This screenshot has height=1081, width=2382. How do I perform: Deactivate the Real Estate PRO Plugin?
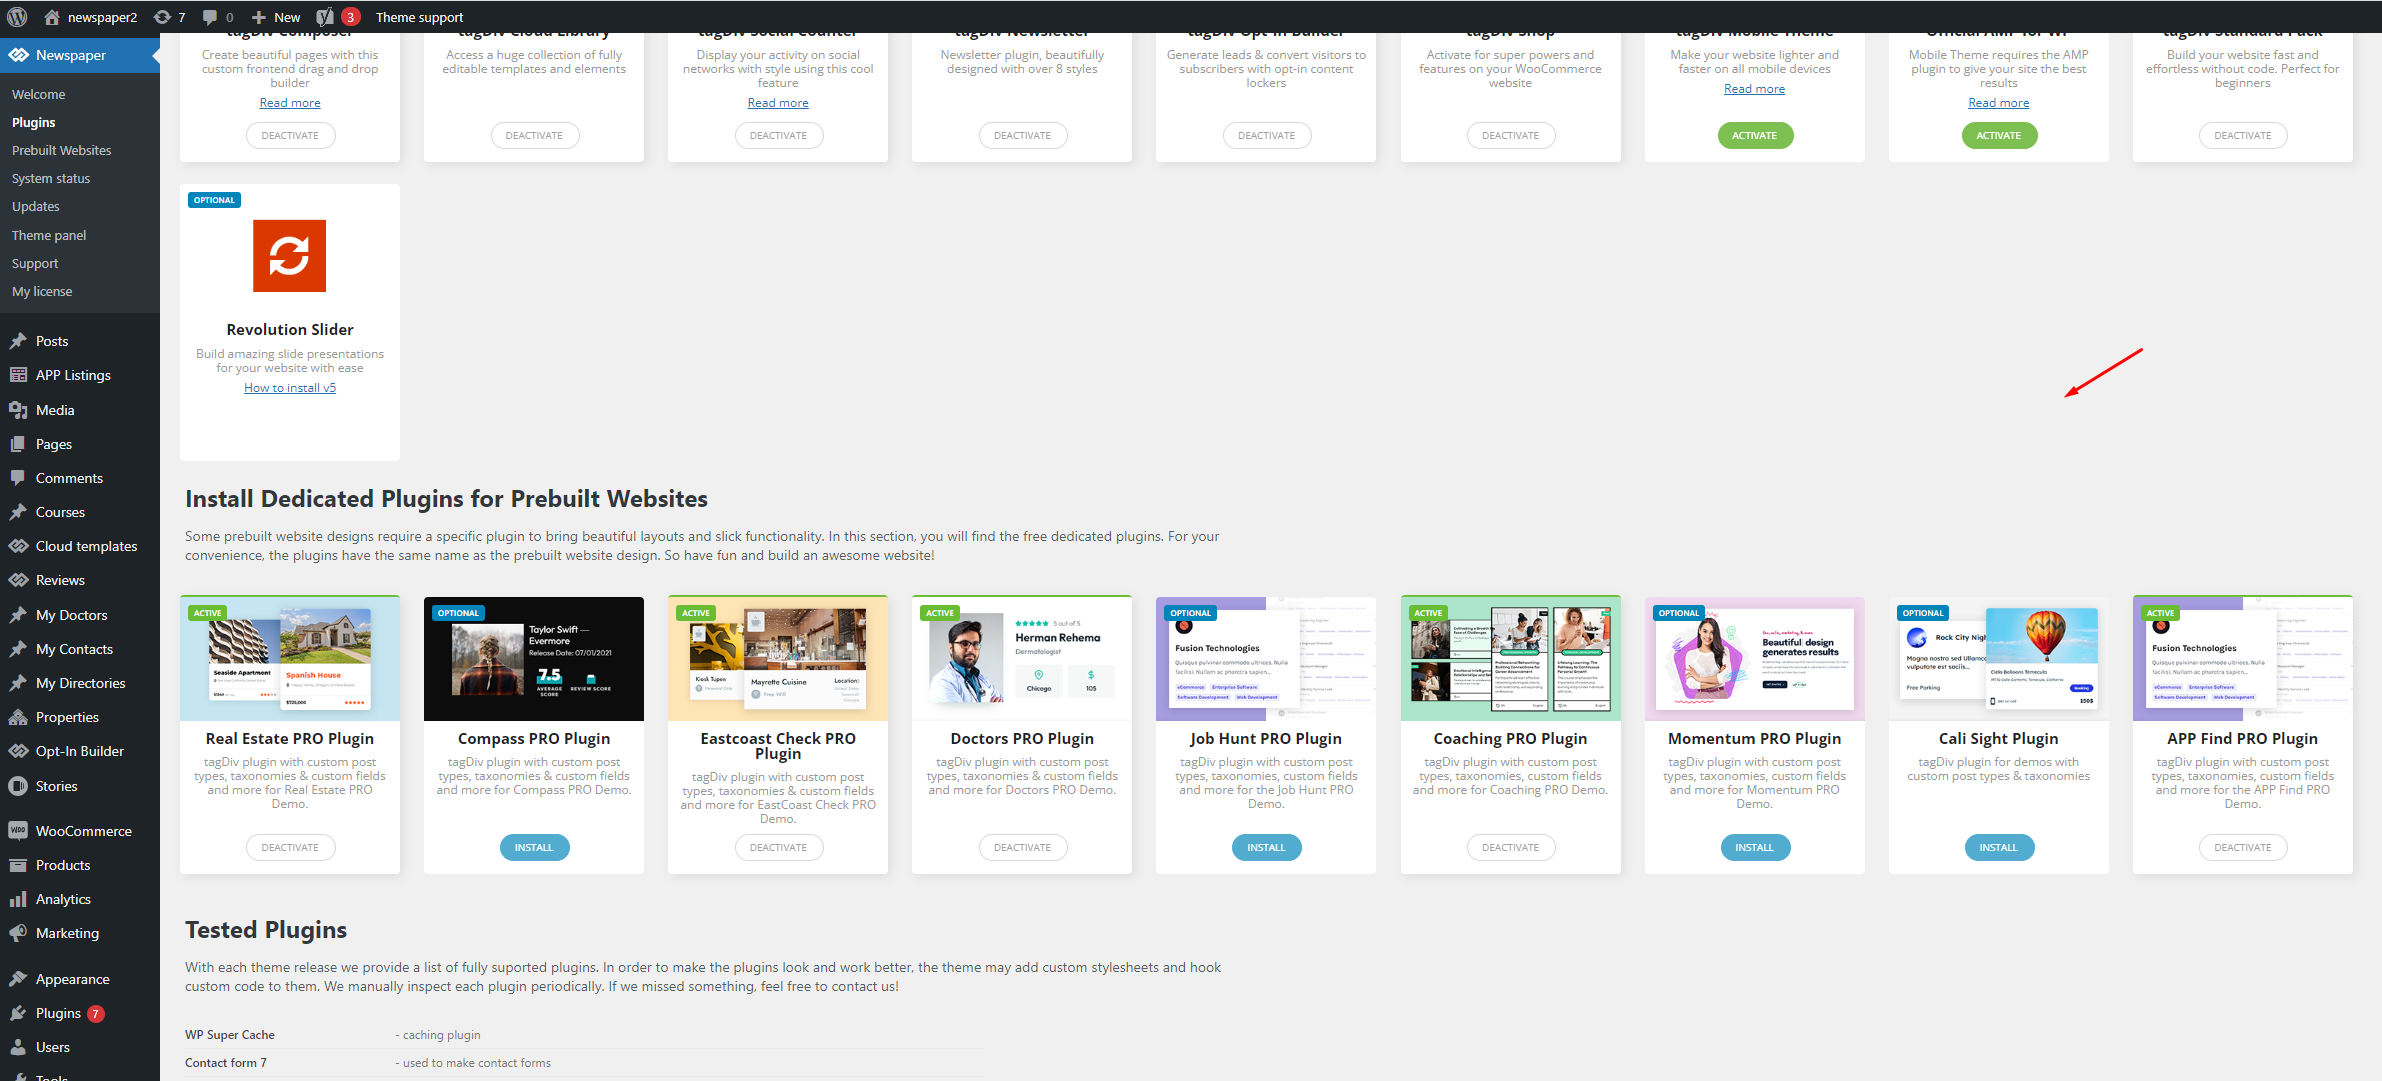[290, 847]
